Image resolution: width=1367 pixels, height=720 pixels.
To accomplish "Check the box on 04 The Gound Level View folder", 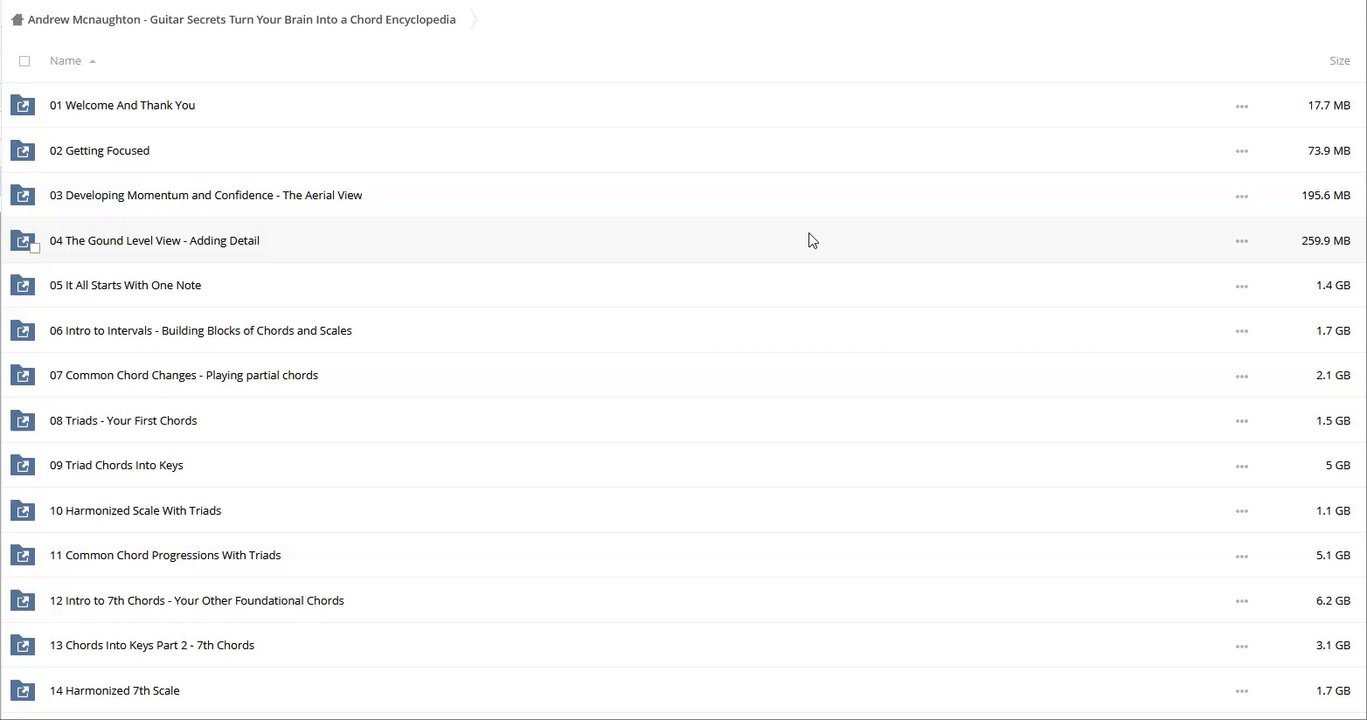I will (x=35, y=248).
